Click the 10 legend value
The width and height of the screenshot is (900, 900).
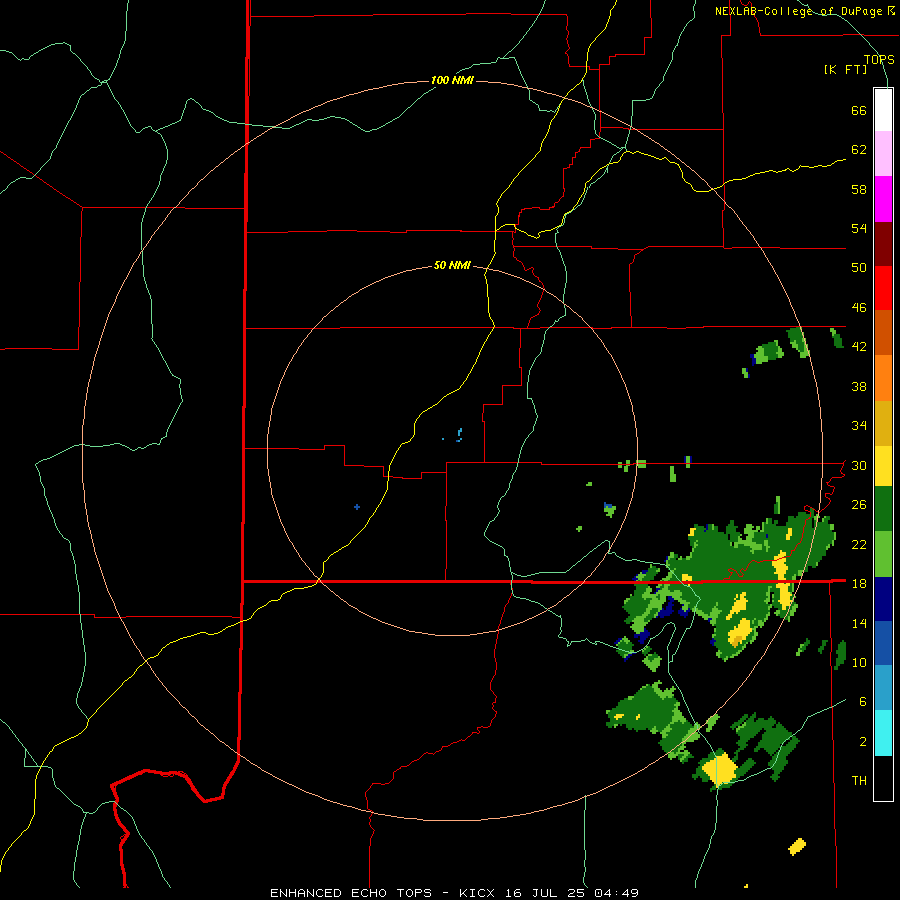[x=859, y=662]
